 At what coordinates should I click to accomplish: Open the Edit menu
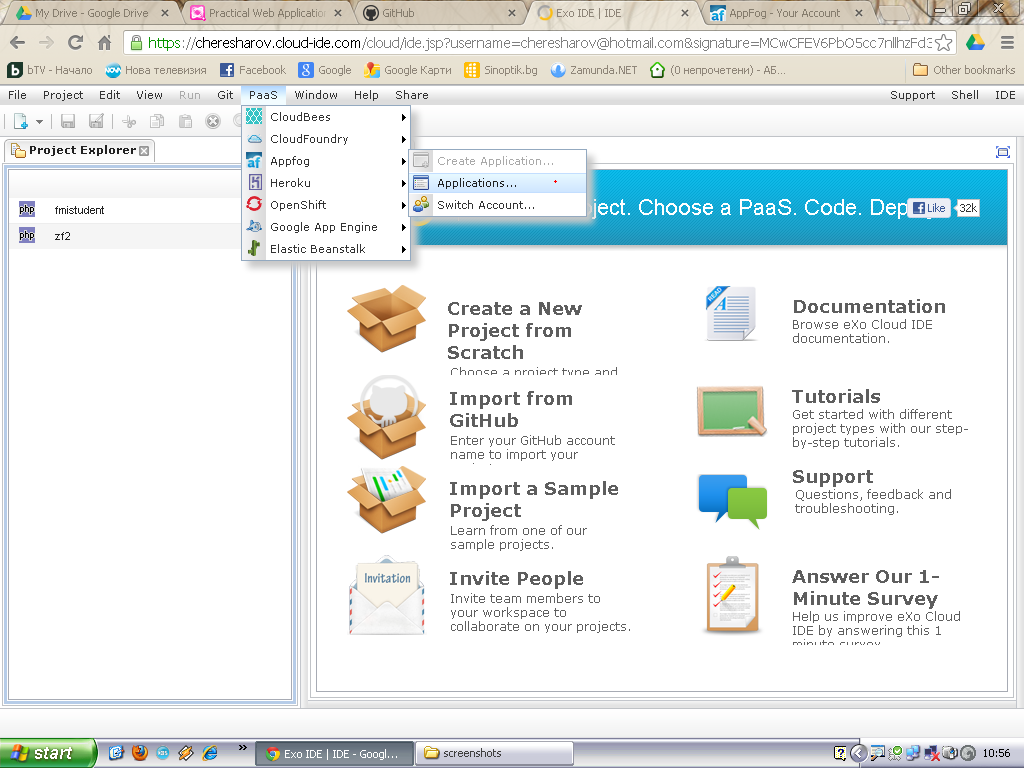tap(109, 95)
